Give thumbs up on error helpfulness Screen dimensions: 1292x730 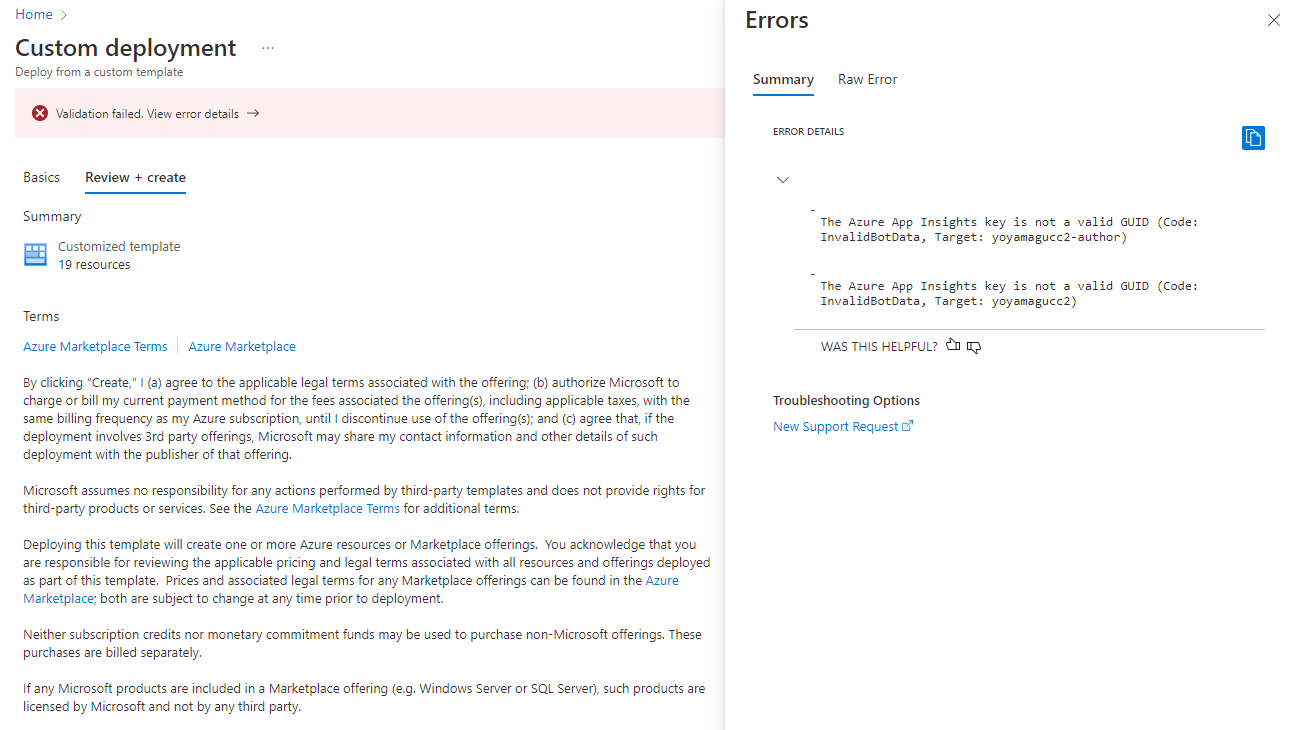(951, 345)
